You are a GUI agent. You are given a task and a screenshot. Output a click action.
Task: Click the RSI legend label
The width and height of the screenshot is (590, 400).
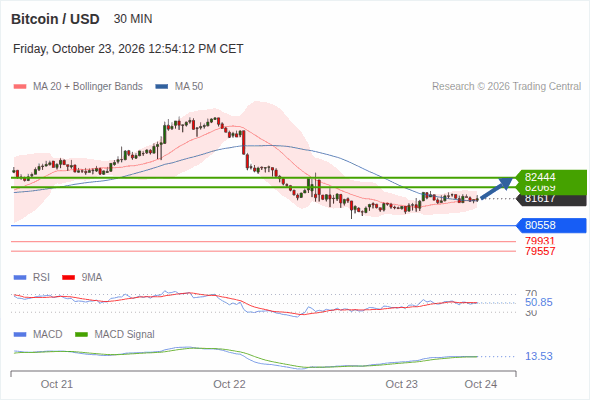[x=41, y=277]
